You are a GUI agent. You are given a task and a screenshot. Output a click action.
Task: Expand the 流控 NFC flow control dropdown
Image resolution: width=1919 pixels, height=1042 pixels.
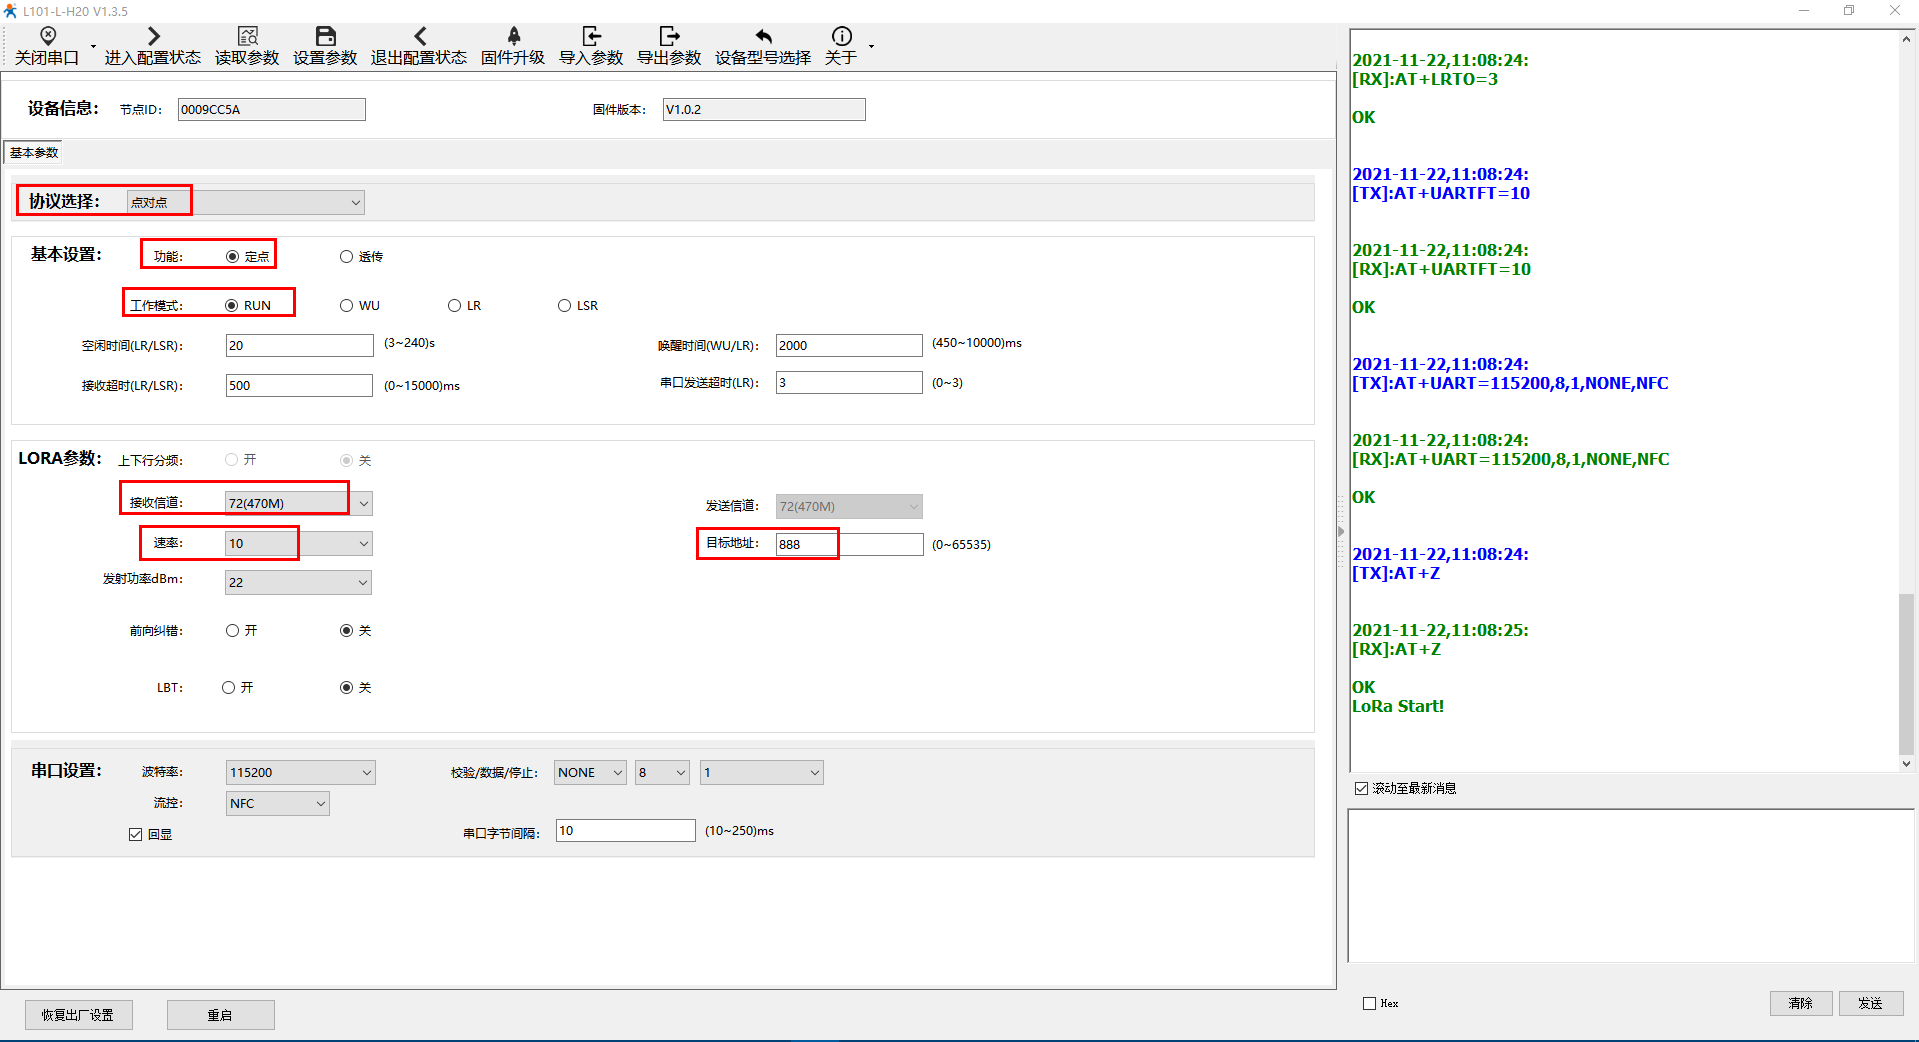320,803
